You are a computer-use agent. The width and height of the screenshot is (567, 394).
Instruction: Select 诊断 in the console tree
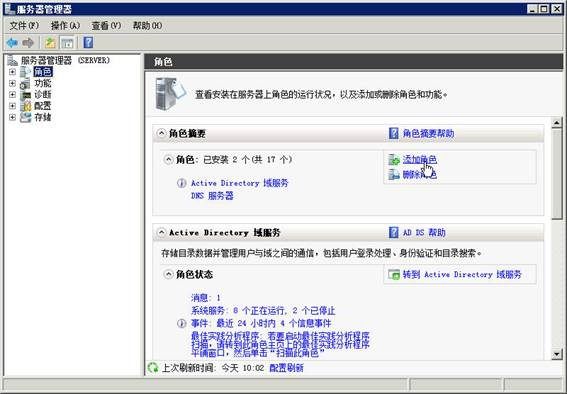click(x=43, y=95)
